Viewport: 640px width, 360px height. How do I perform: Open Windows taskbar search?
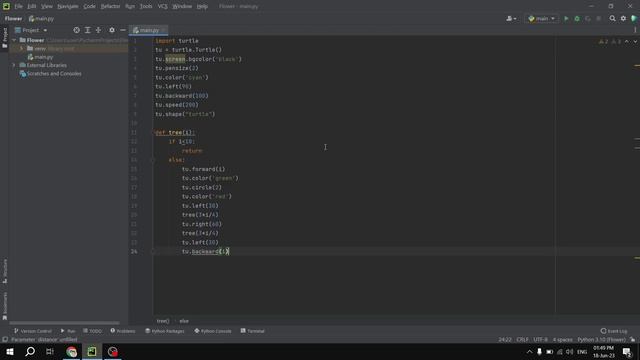[30, 351]
